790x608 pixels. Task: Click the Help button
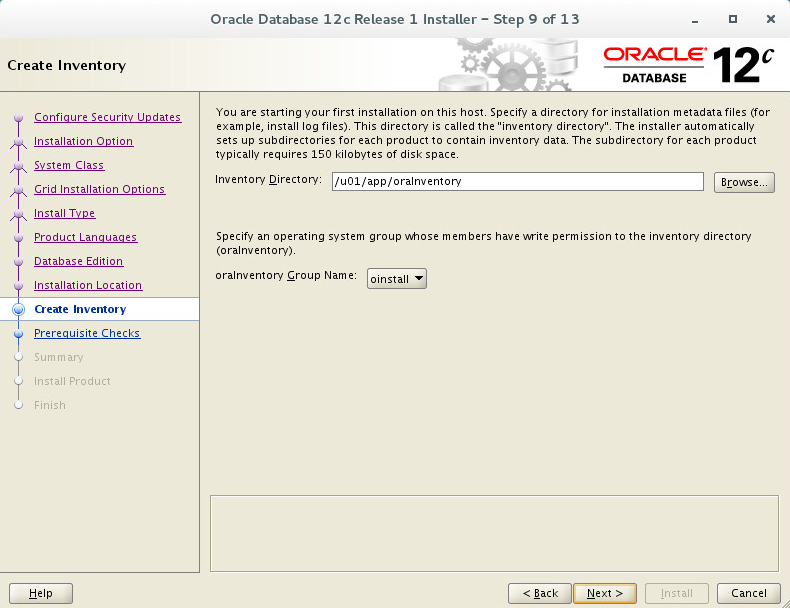tap(41, 593)
